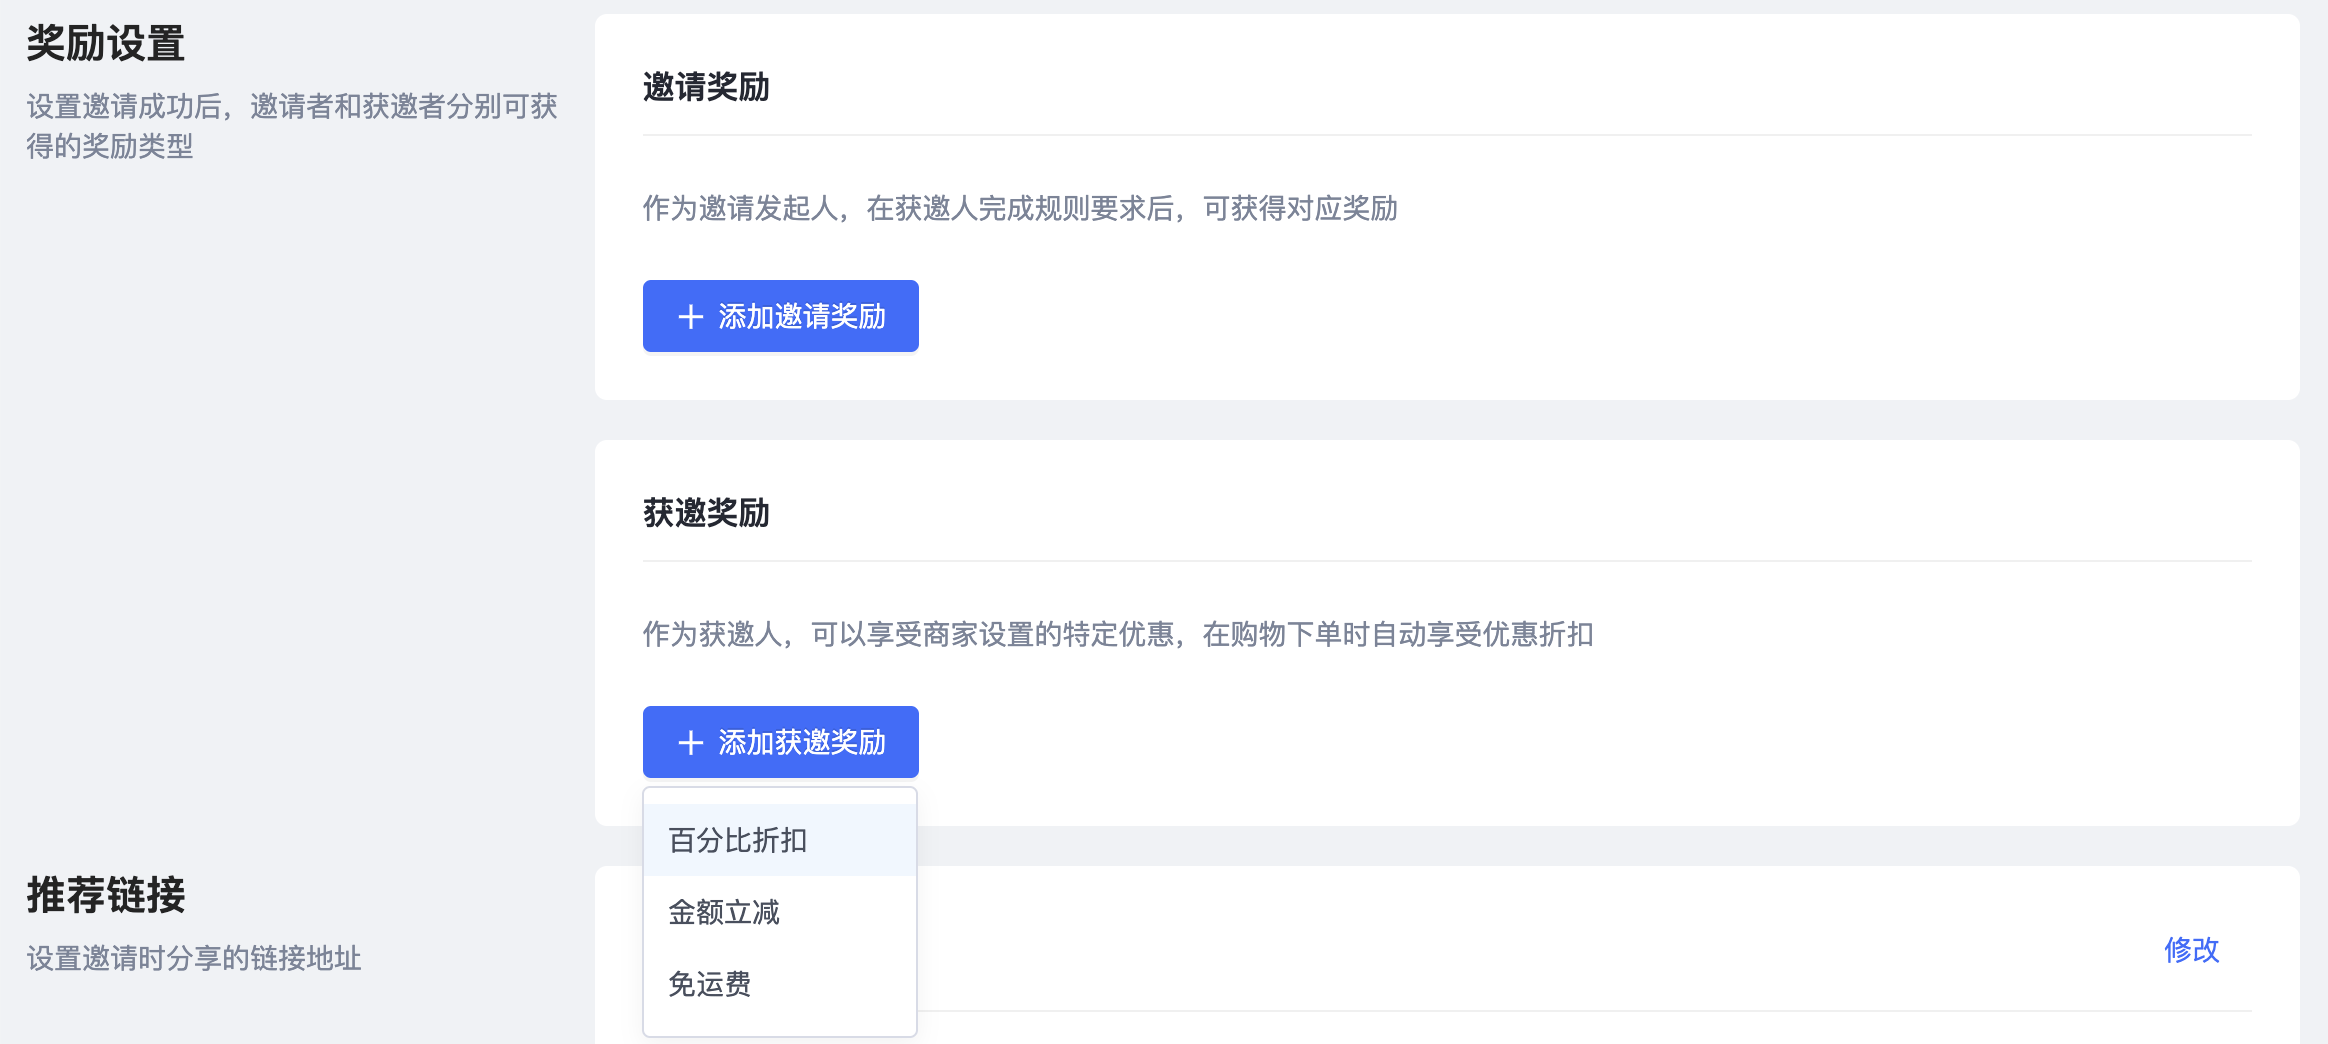Open the 修改 link for 推荐链接
Screen dimensions: 2328x1044
(2191, 950)
